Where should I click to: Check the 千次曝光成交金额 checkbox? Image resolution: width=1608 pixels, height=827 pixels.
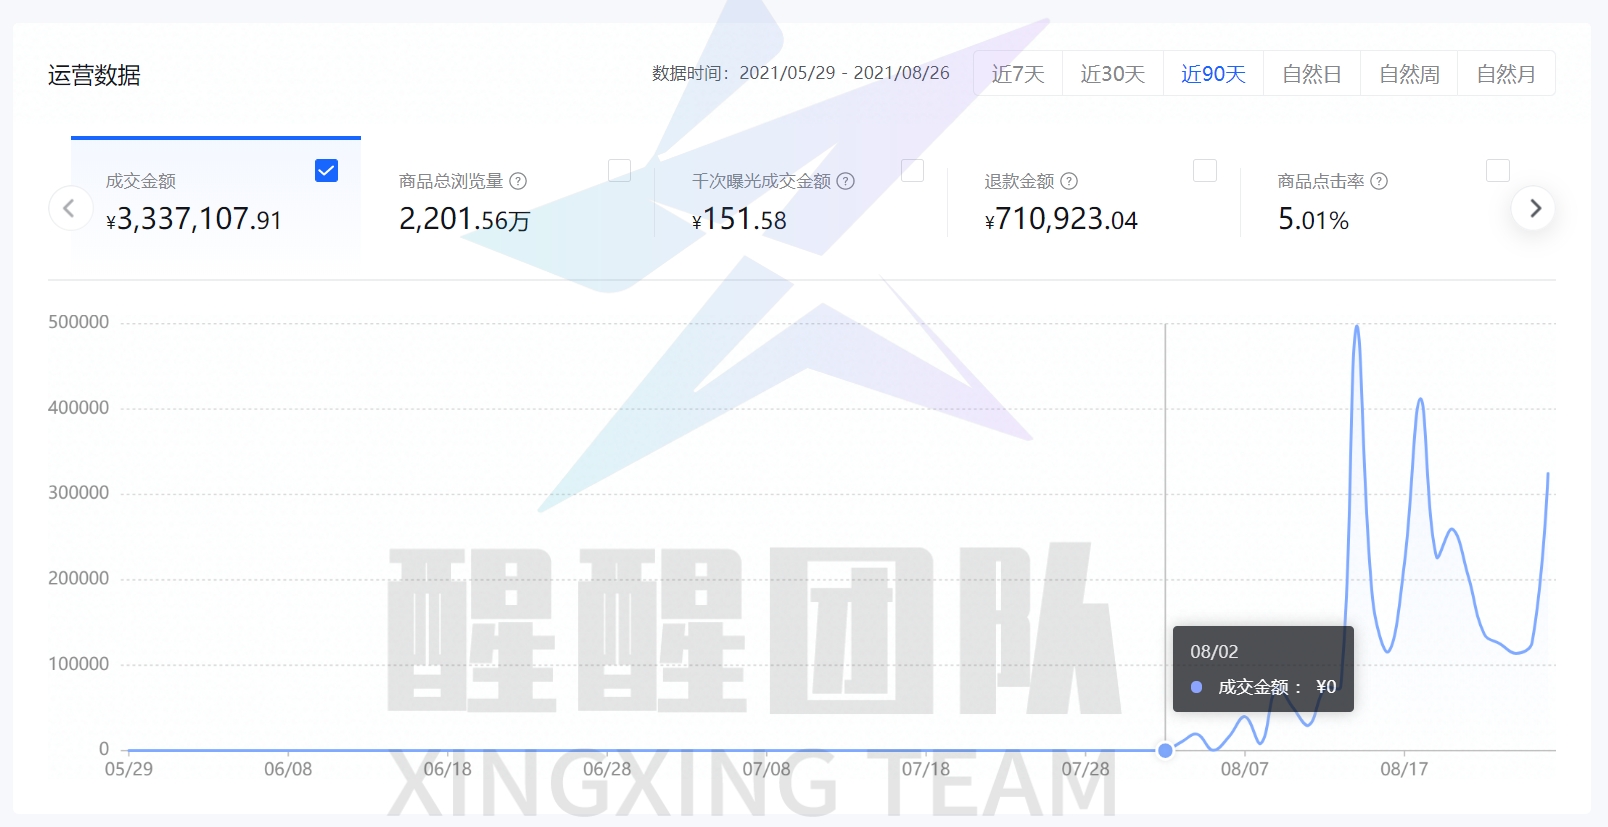[x=912, y=170]
